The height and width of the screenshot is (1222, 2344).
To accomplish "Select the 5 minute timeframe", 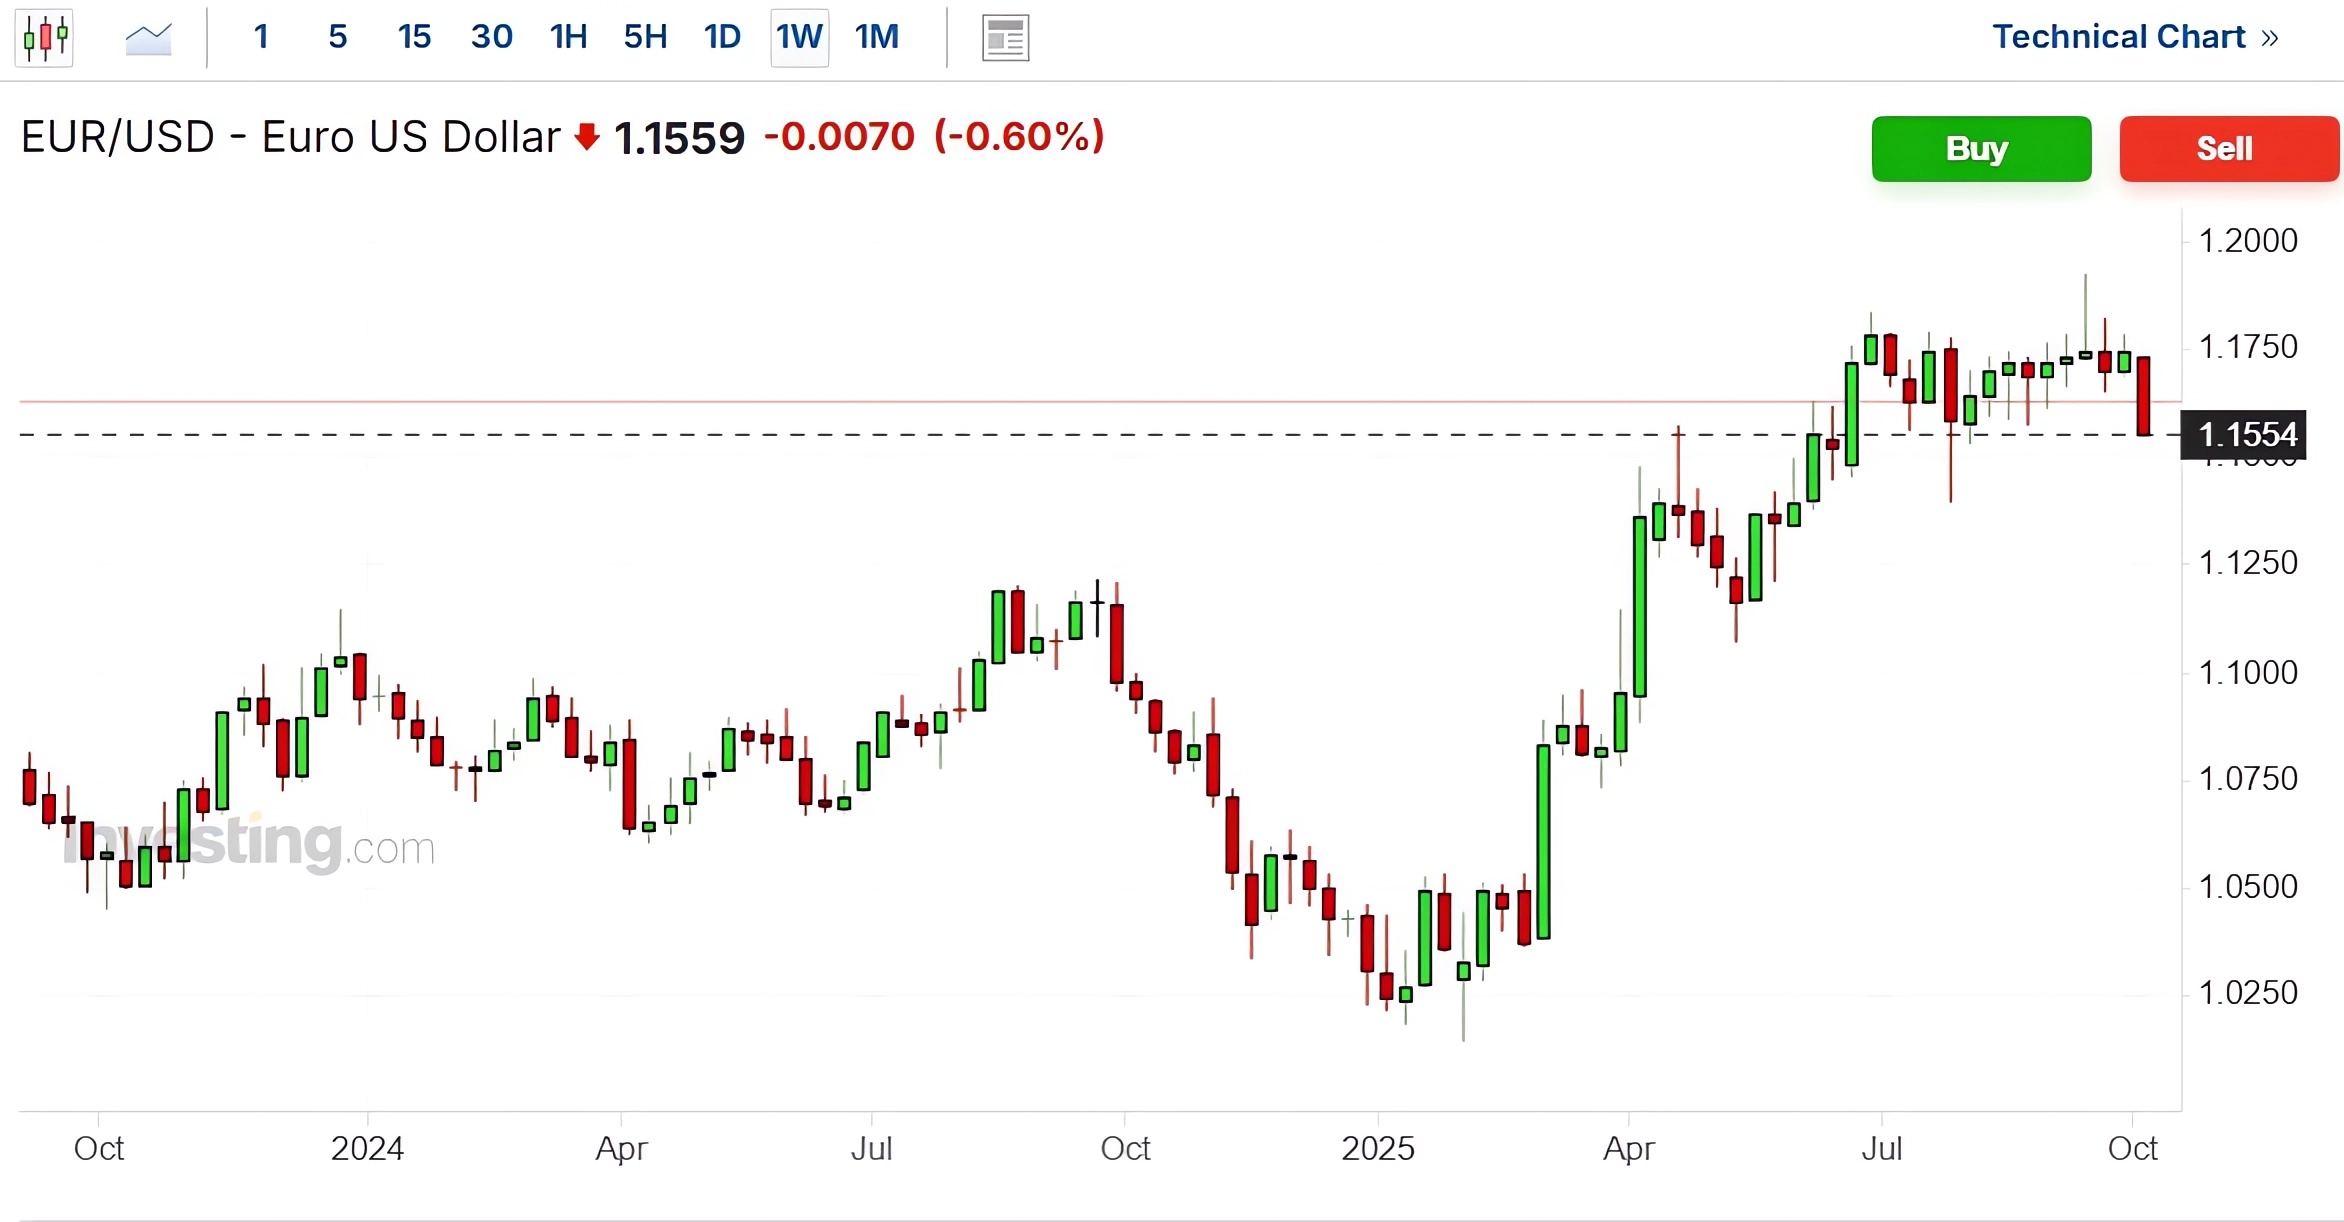I will click(338, 37).
